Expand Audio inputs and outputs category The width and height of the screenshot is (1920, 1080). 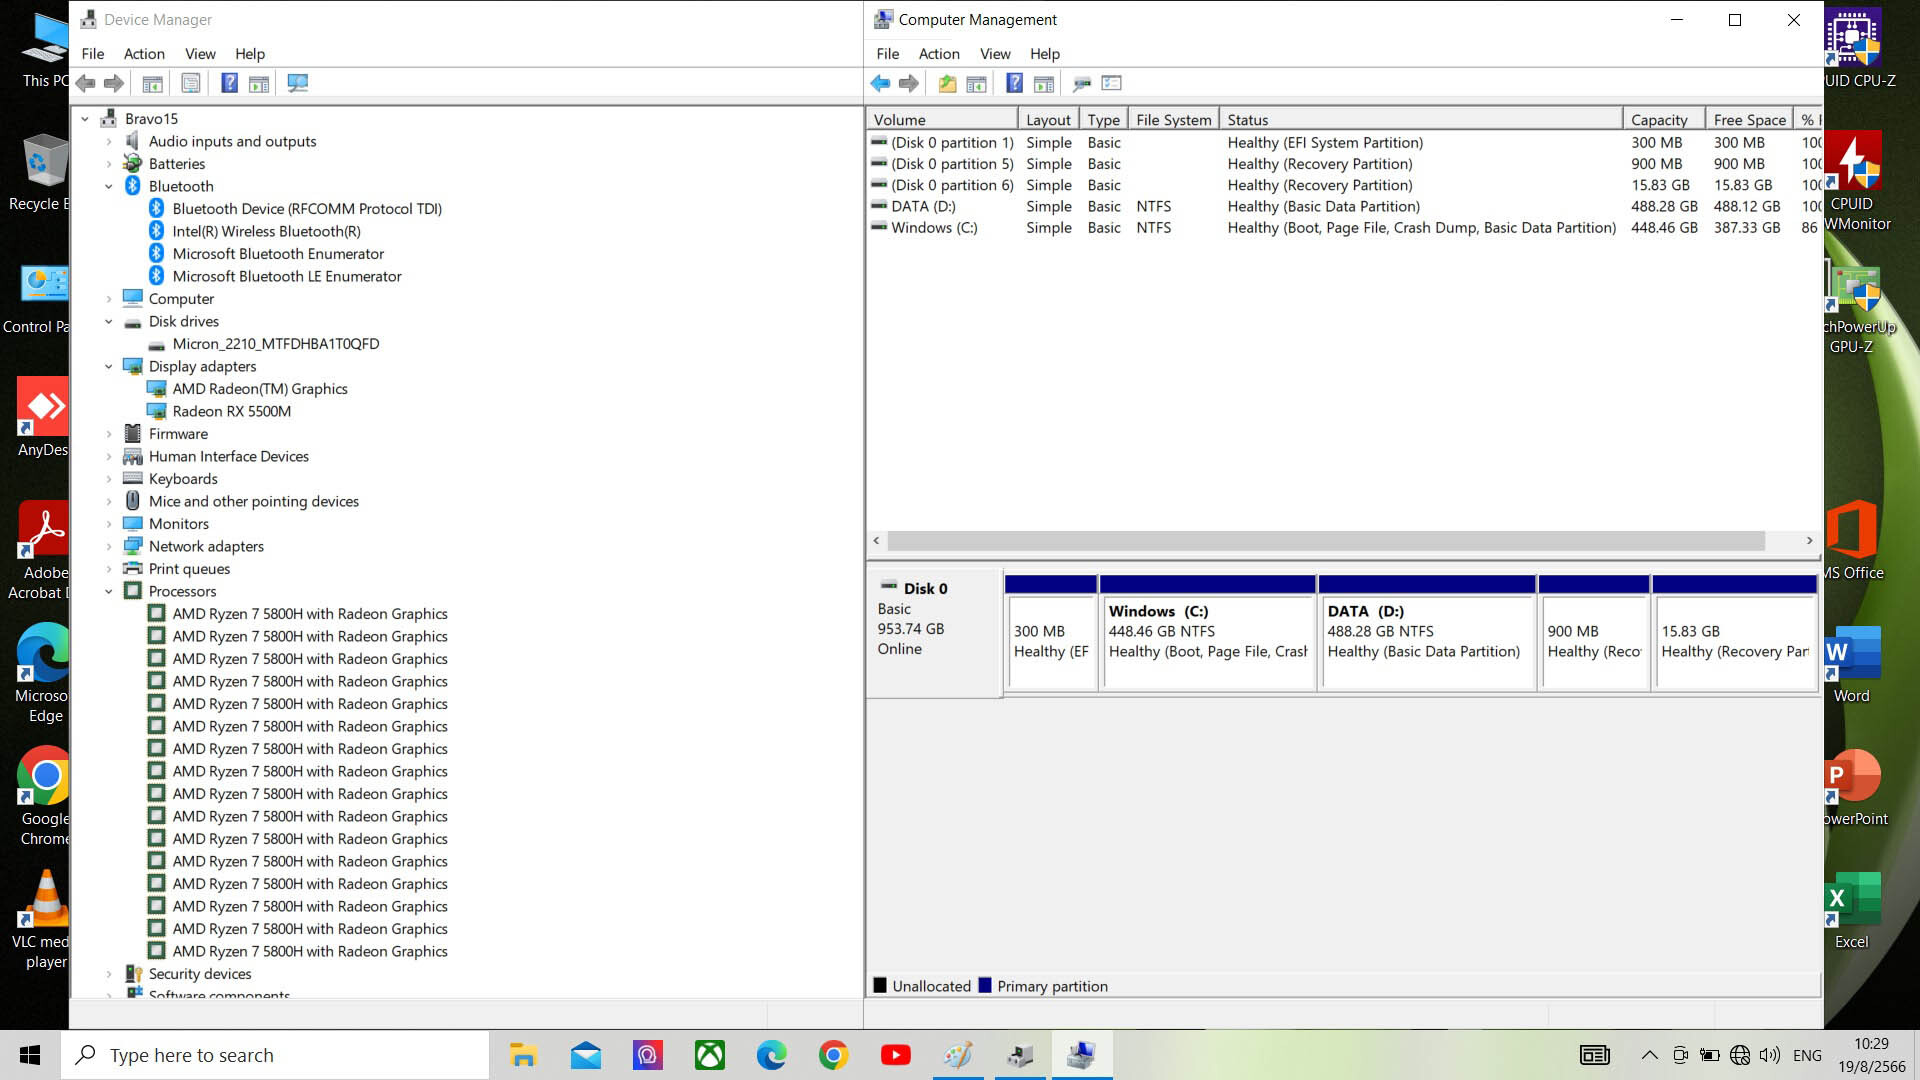(109, 141)
